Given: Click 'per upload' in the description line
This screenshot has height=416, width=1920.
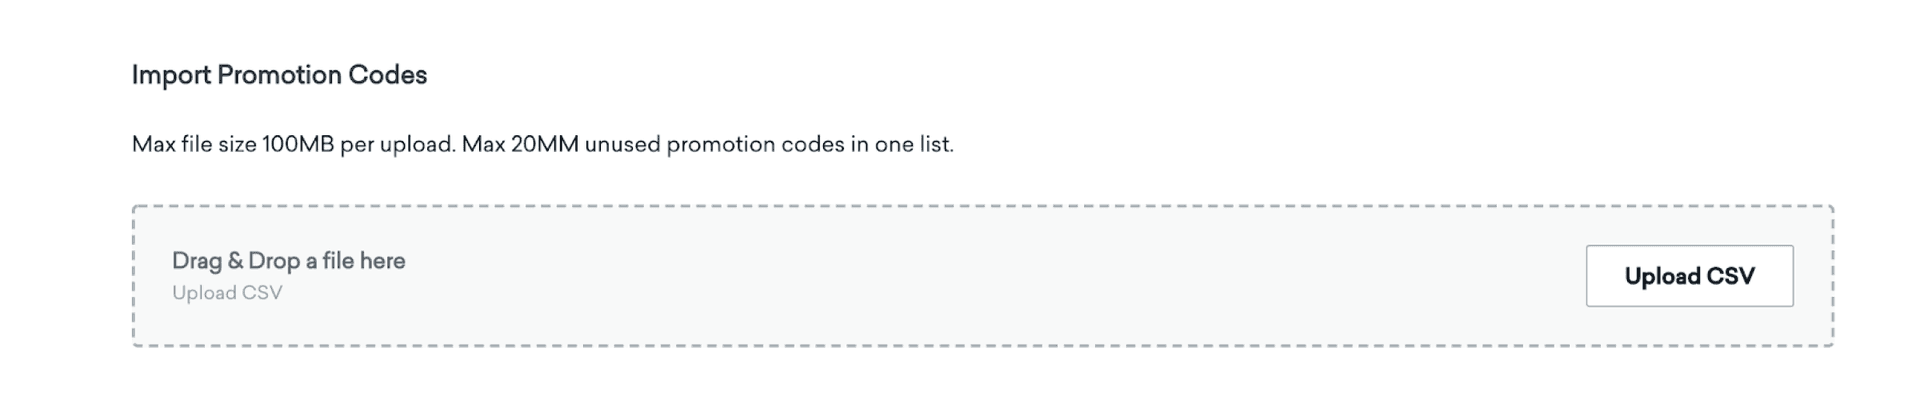Looking at the screenshot, I should 397,145.
